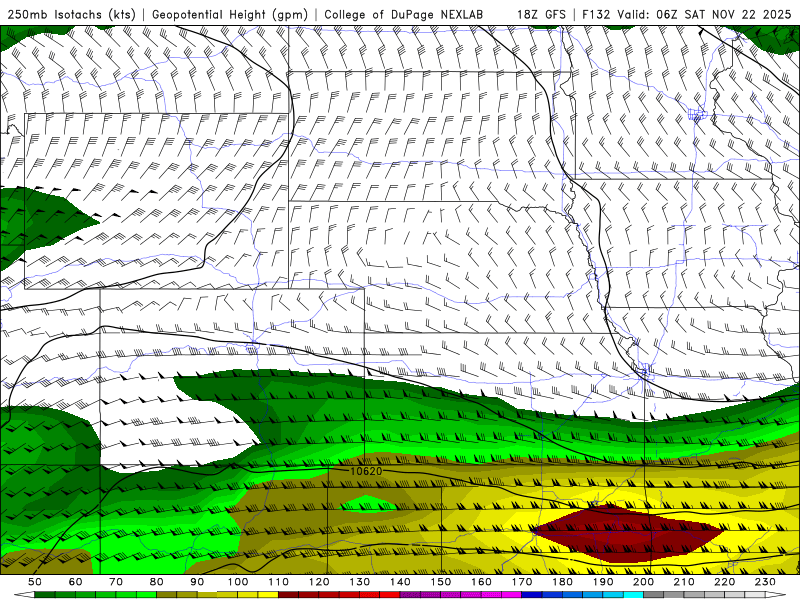Click the 'Geopotential Height (gpm)' title text
This screenshot has height=600, width=800.
point(230,14)
